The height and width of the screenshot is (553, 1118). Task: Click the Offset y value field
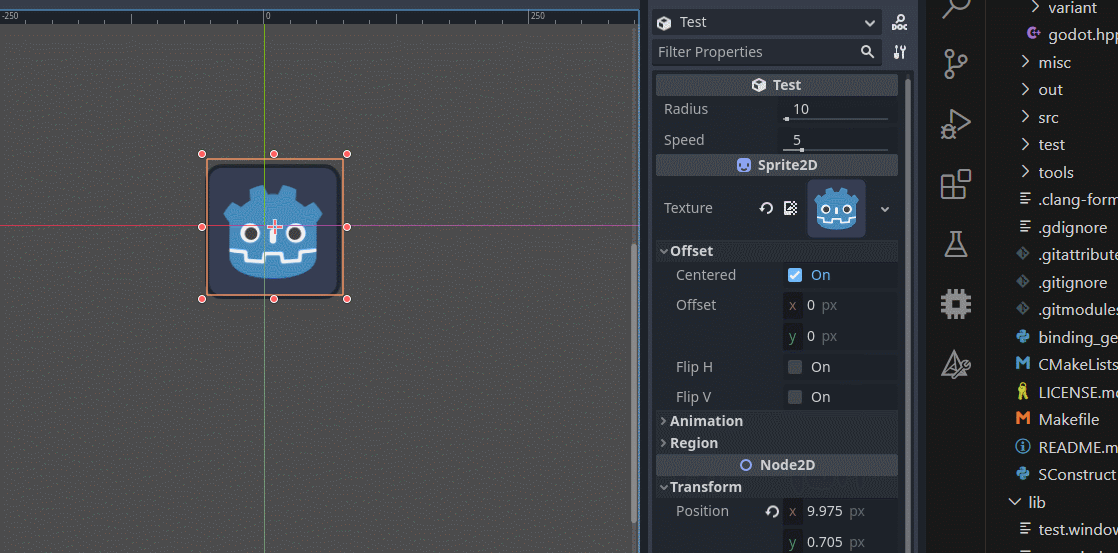click(x=840, y=336)
